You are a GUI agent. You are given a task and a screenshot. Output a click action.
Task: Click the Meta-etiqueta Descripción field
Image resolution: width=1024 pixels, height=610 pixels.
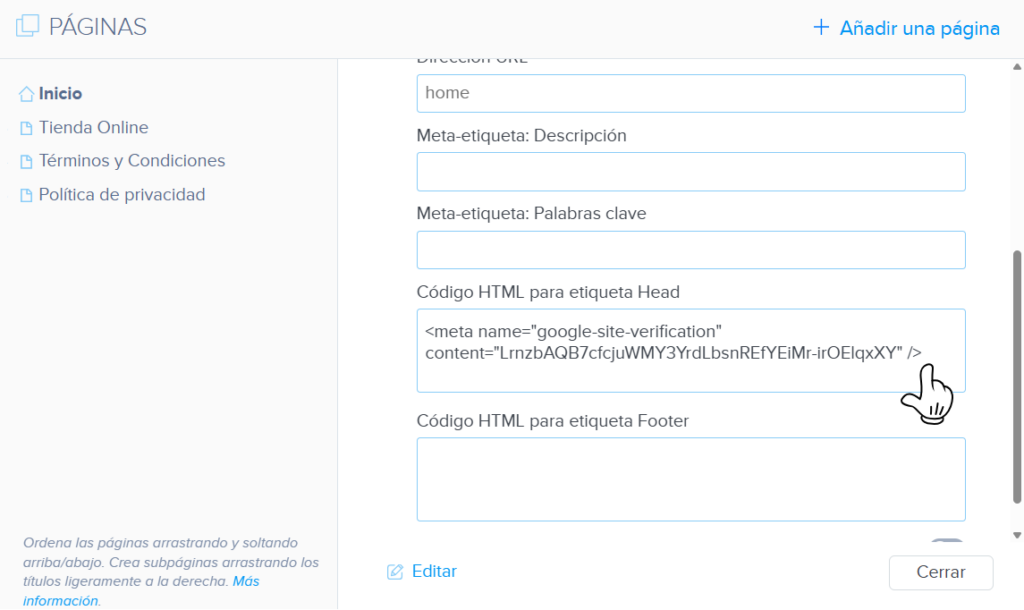690,171
